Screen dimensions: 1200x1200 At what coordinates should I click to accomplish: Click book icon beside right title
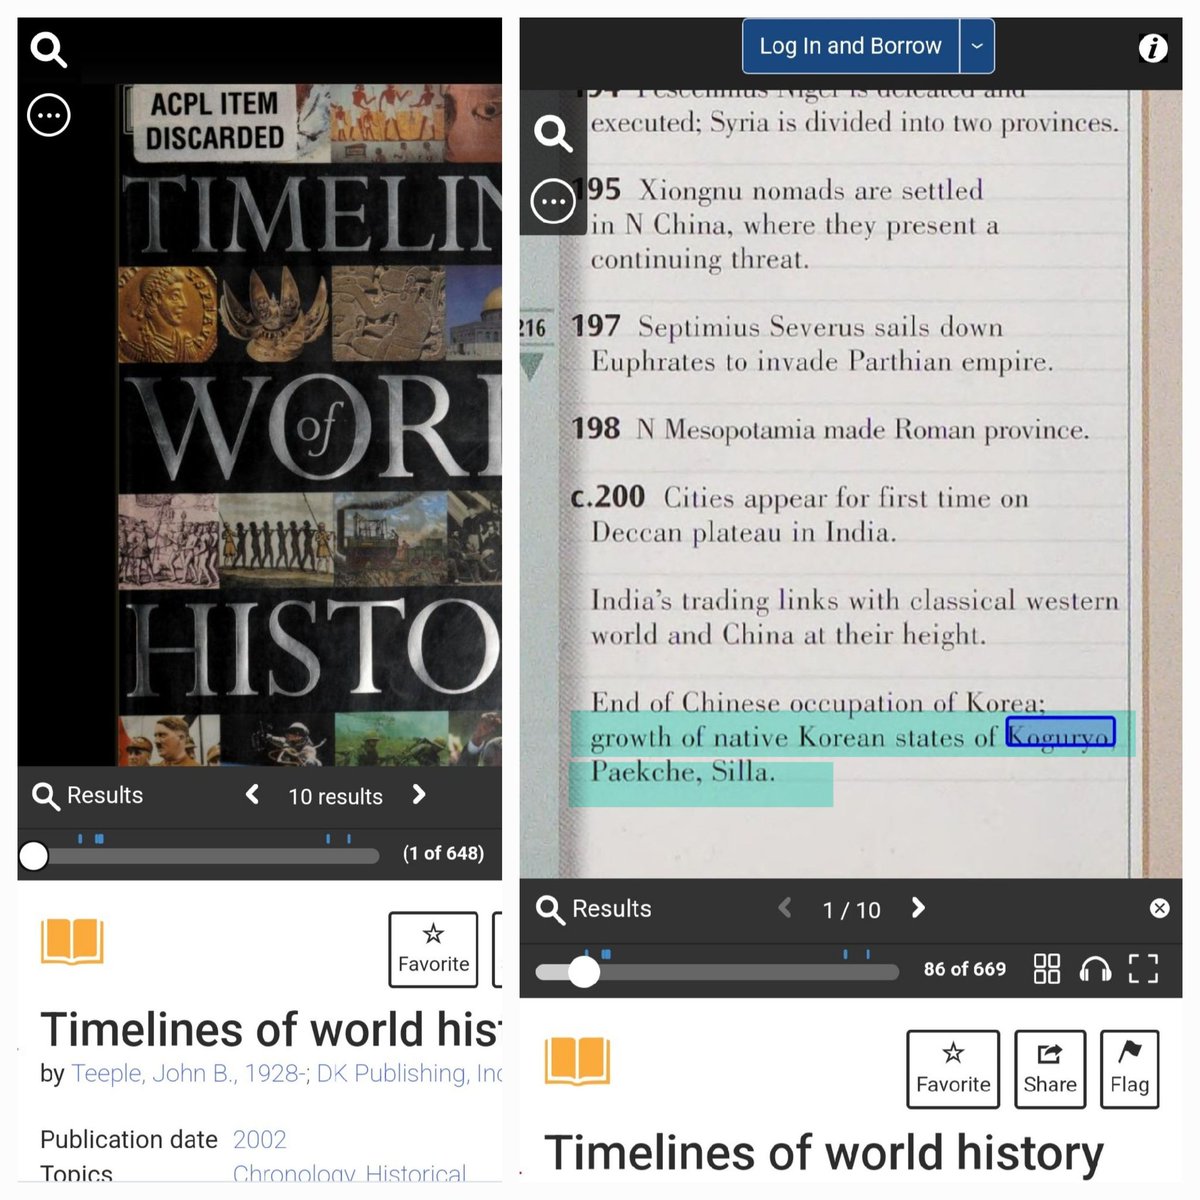tap(577, 1062)
